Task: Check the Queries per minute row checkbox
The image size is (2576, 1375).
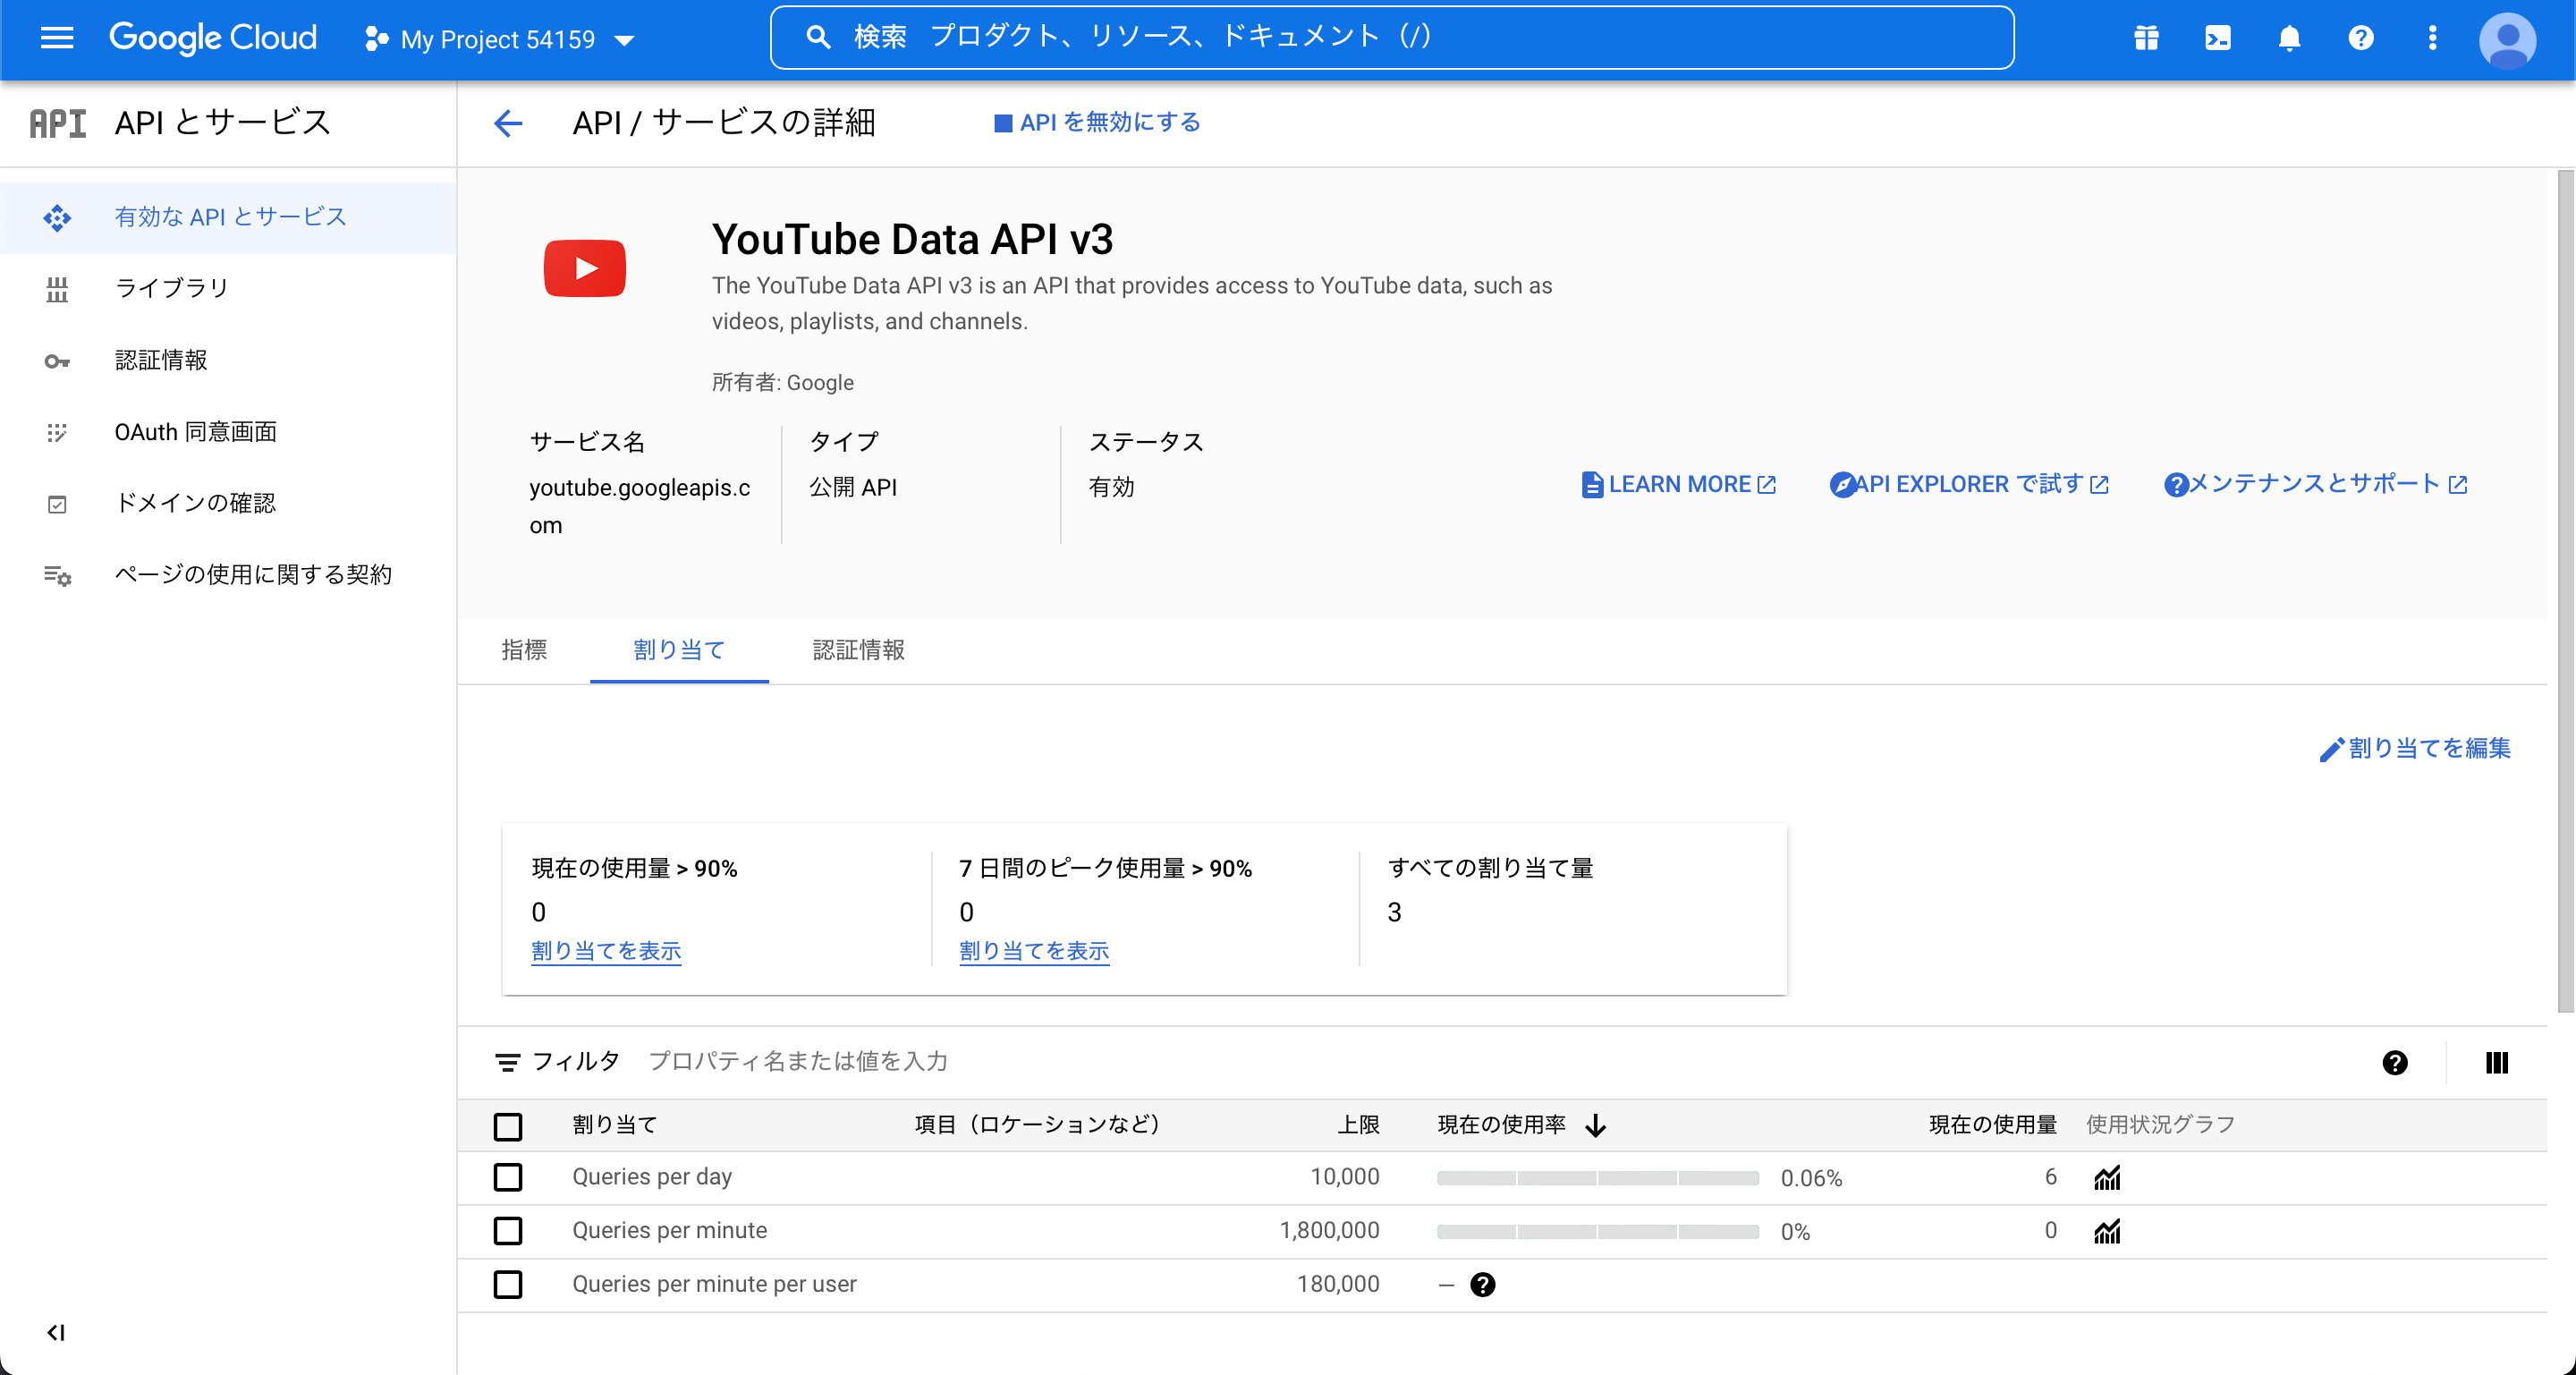Action: pos(509,1231)
